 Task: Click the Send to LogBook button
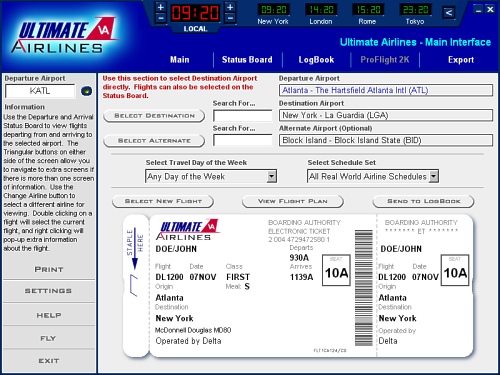423,201
